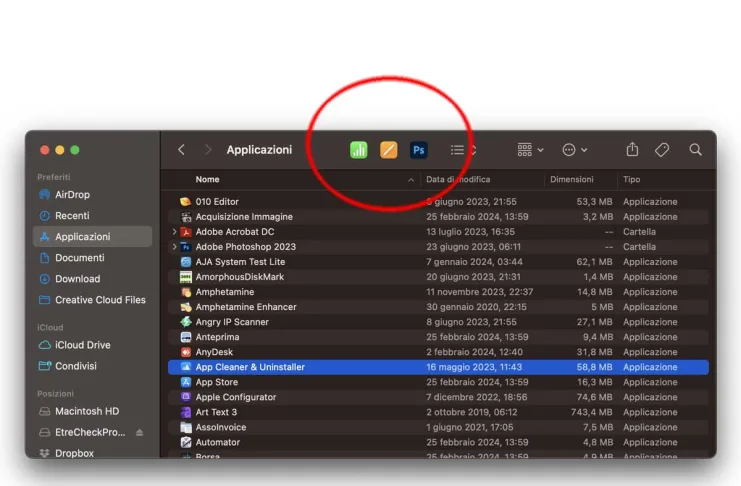This screenshot has width=741, height=486.
Task: Click the date 16 maggio 2023, 11:43
Action: click(474, 367)
